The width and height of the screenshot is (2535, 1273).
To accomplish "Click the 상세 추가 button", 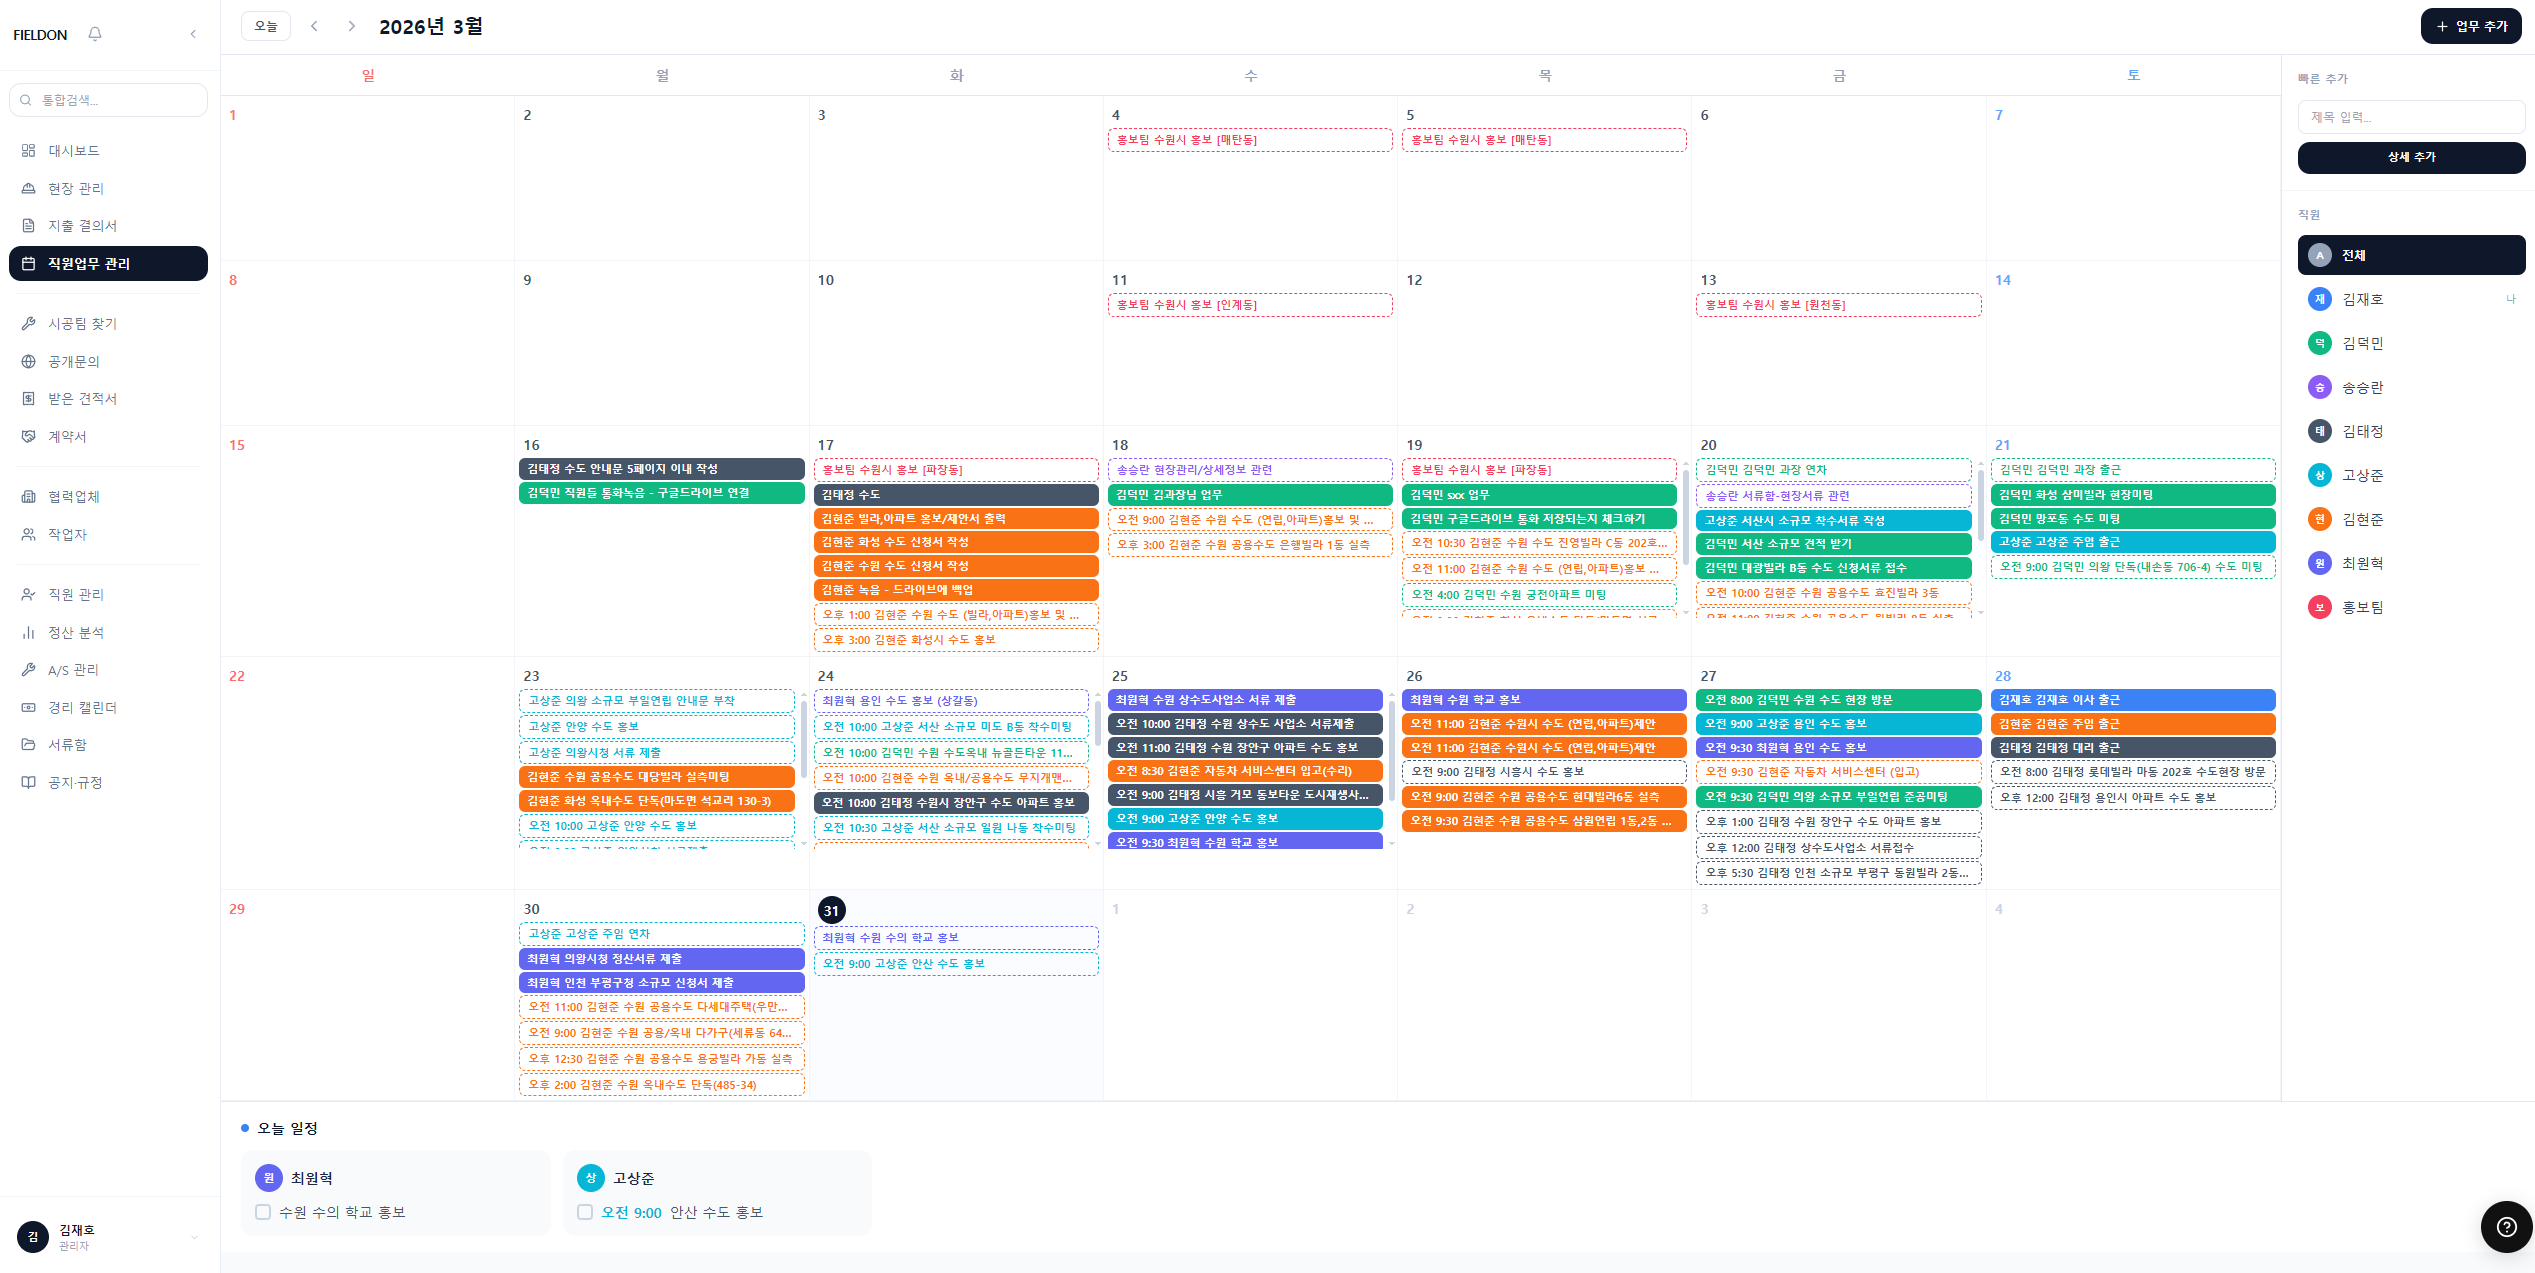I will [2411, 157].
